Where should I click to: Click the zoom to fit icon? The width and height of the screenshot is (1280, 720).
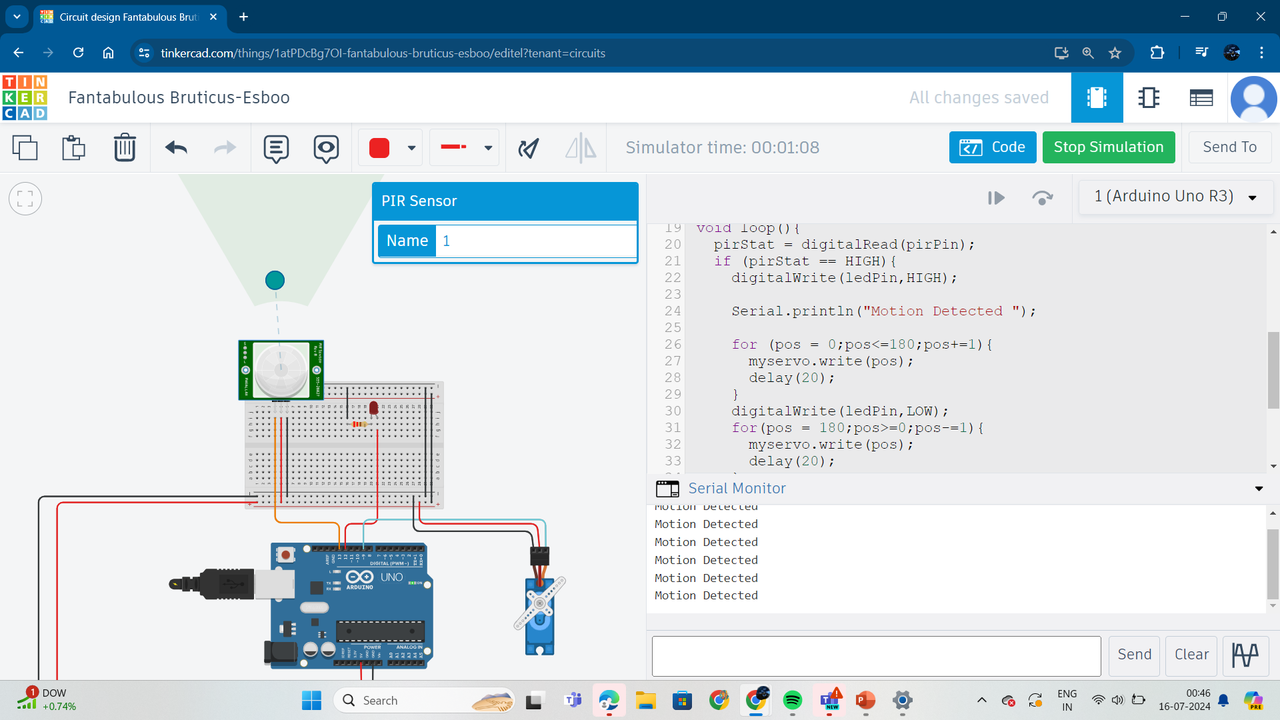point(25,198)
